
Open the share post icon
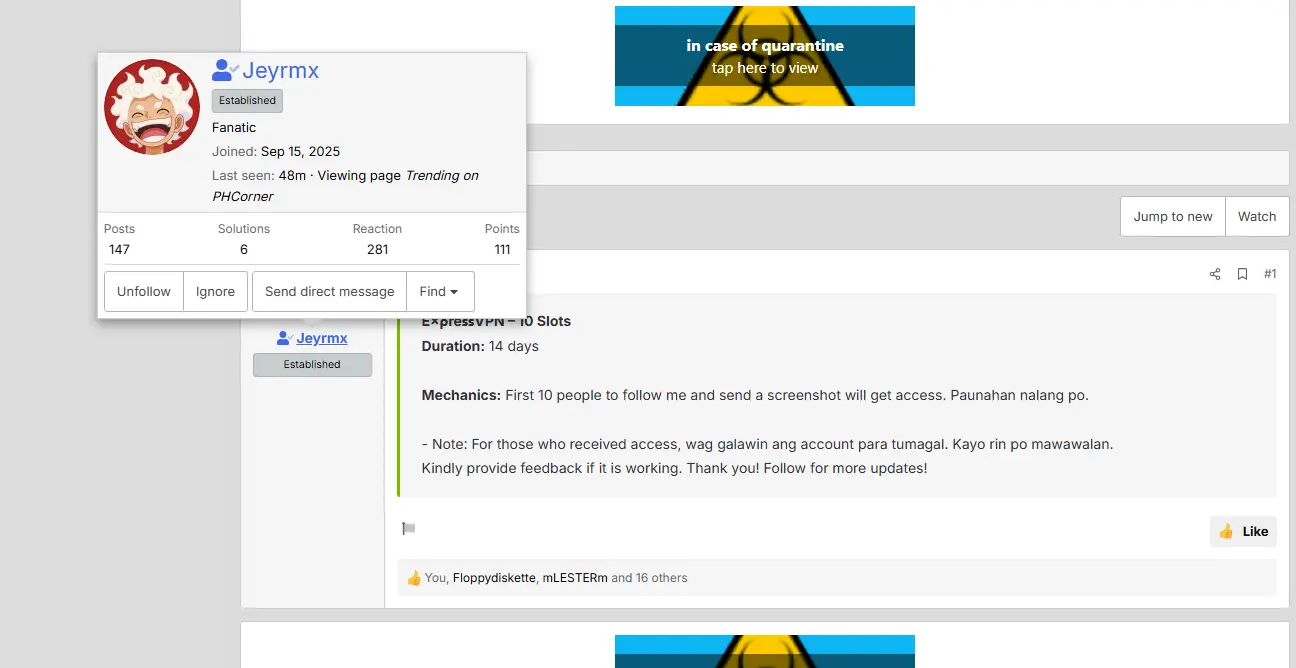click(1215, 274)
